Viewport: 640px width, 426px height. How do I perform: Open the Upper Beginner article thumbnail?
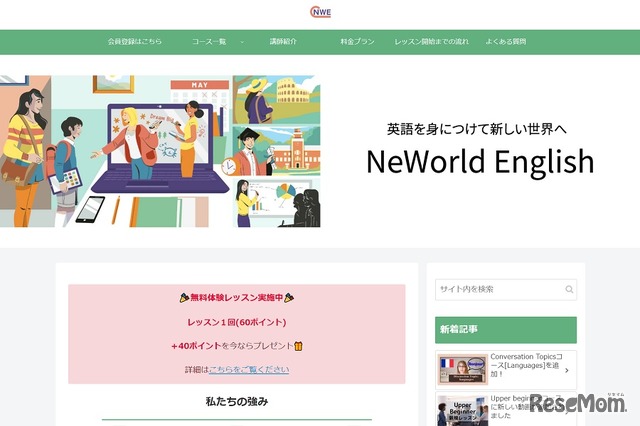pyautogui.click(x=463, y=411)
